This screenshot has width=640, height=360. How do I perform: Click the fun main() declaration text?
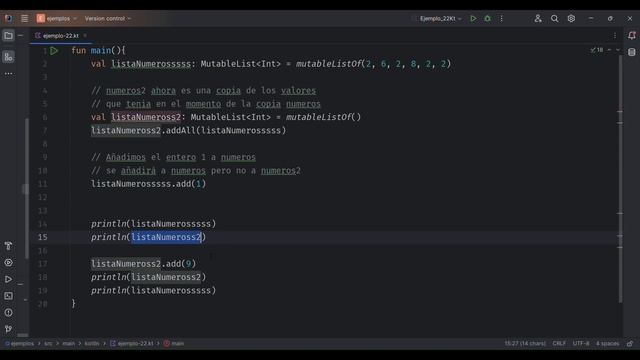point(98,51)
